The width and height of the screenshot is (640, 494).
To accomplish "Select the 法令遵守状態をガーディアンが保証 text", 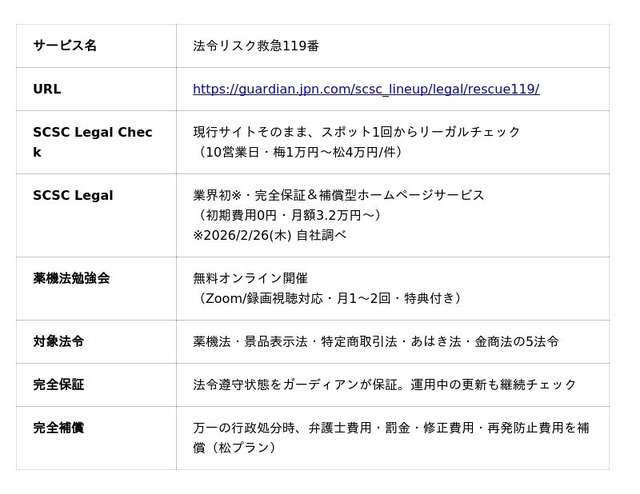I will pos(385,384).
